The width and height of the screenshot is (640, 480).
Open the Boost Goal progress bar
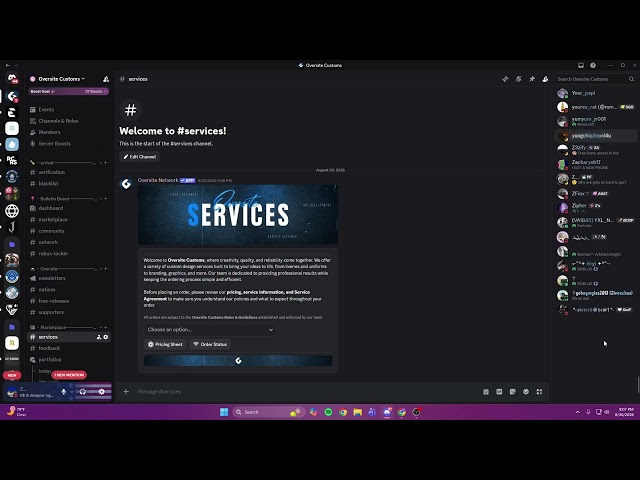click(69, 91)
